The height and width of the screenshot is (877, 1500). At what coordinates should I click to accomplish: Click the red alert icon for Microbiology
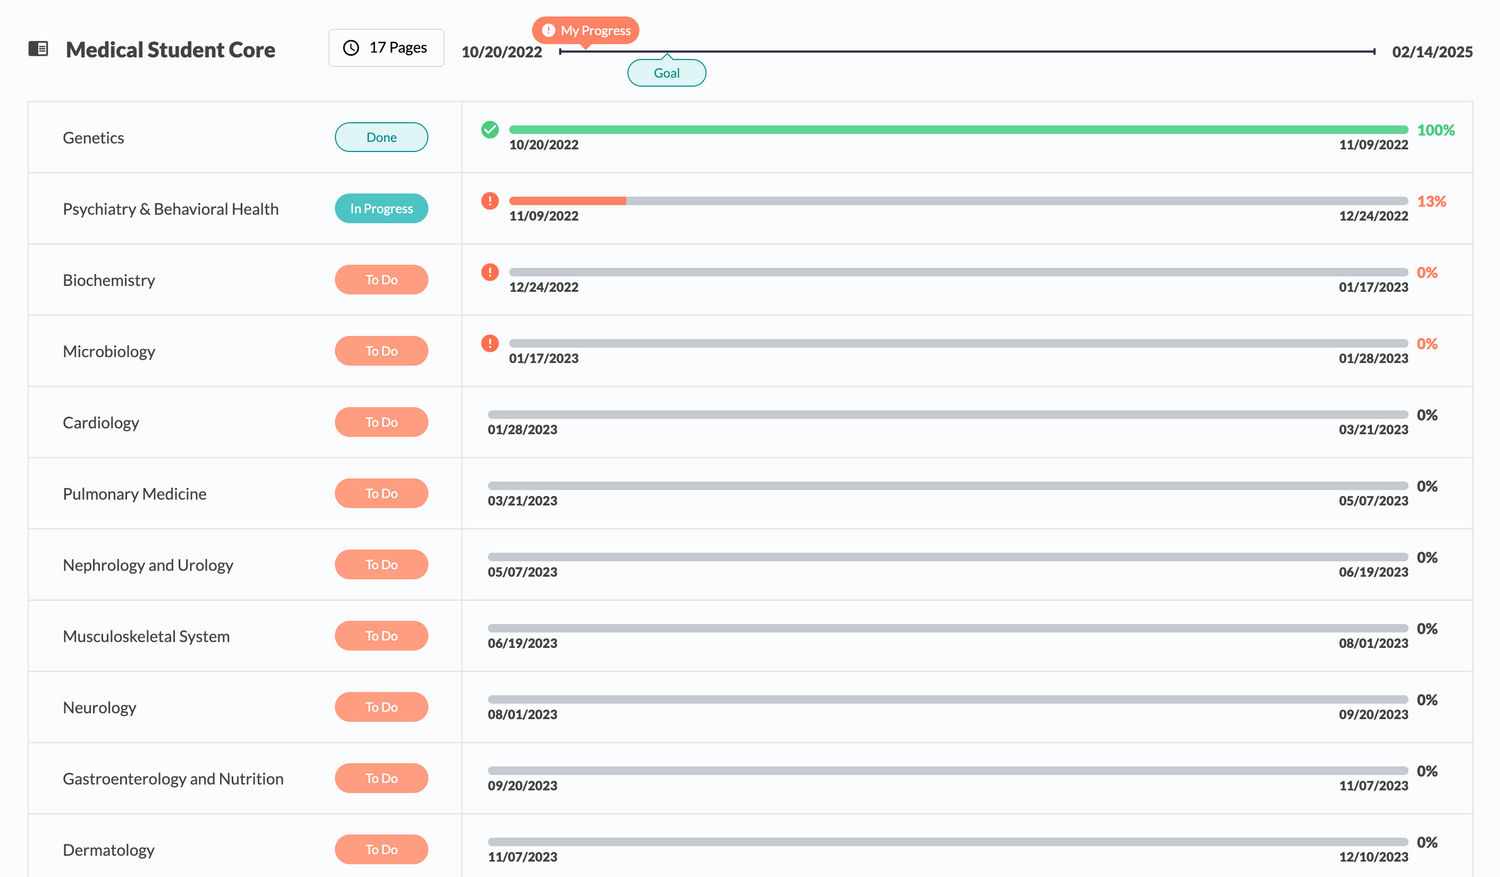(490, 343)
